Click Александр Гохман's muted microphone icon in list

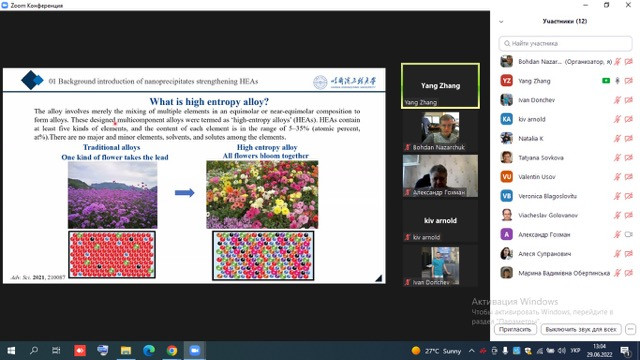pos(618,234)
